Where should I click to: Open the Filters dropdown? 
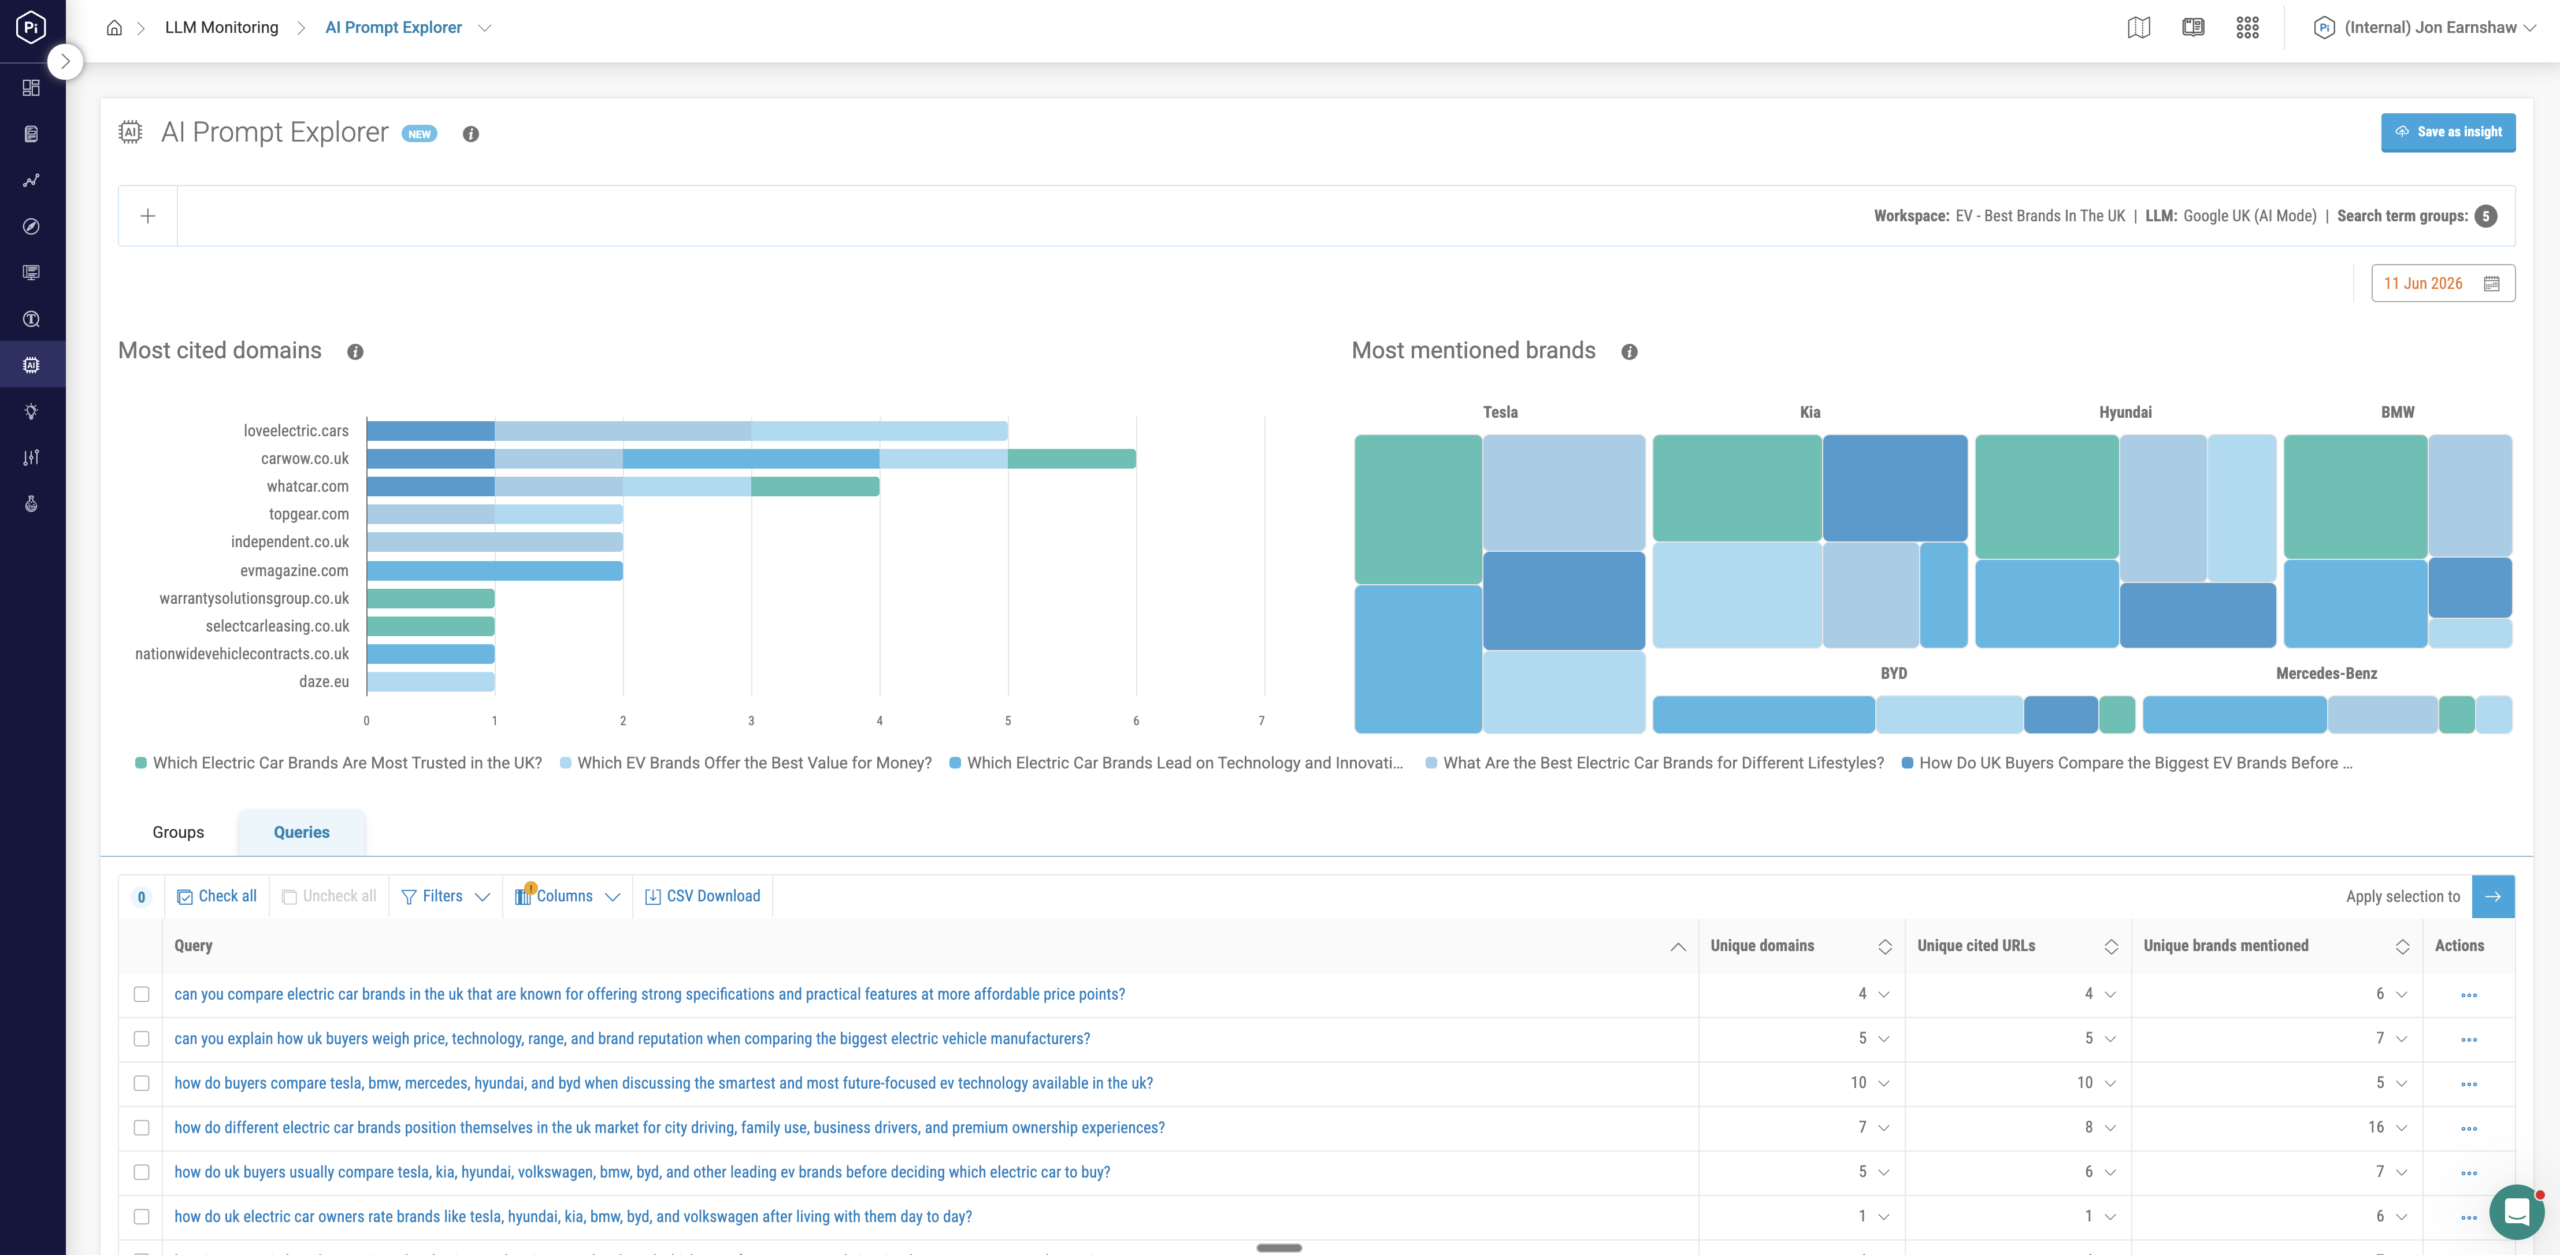(x=445, y=897)
